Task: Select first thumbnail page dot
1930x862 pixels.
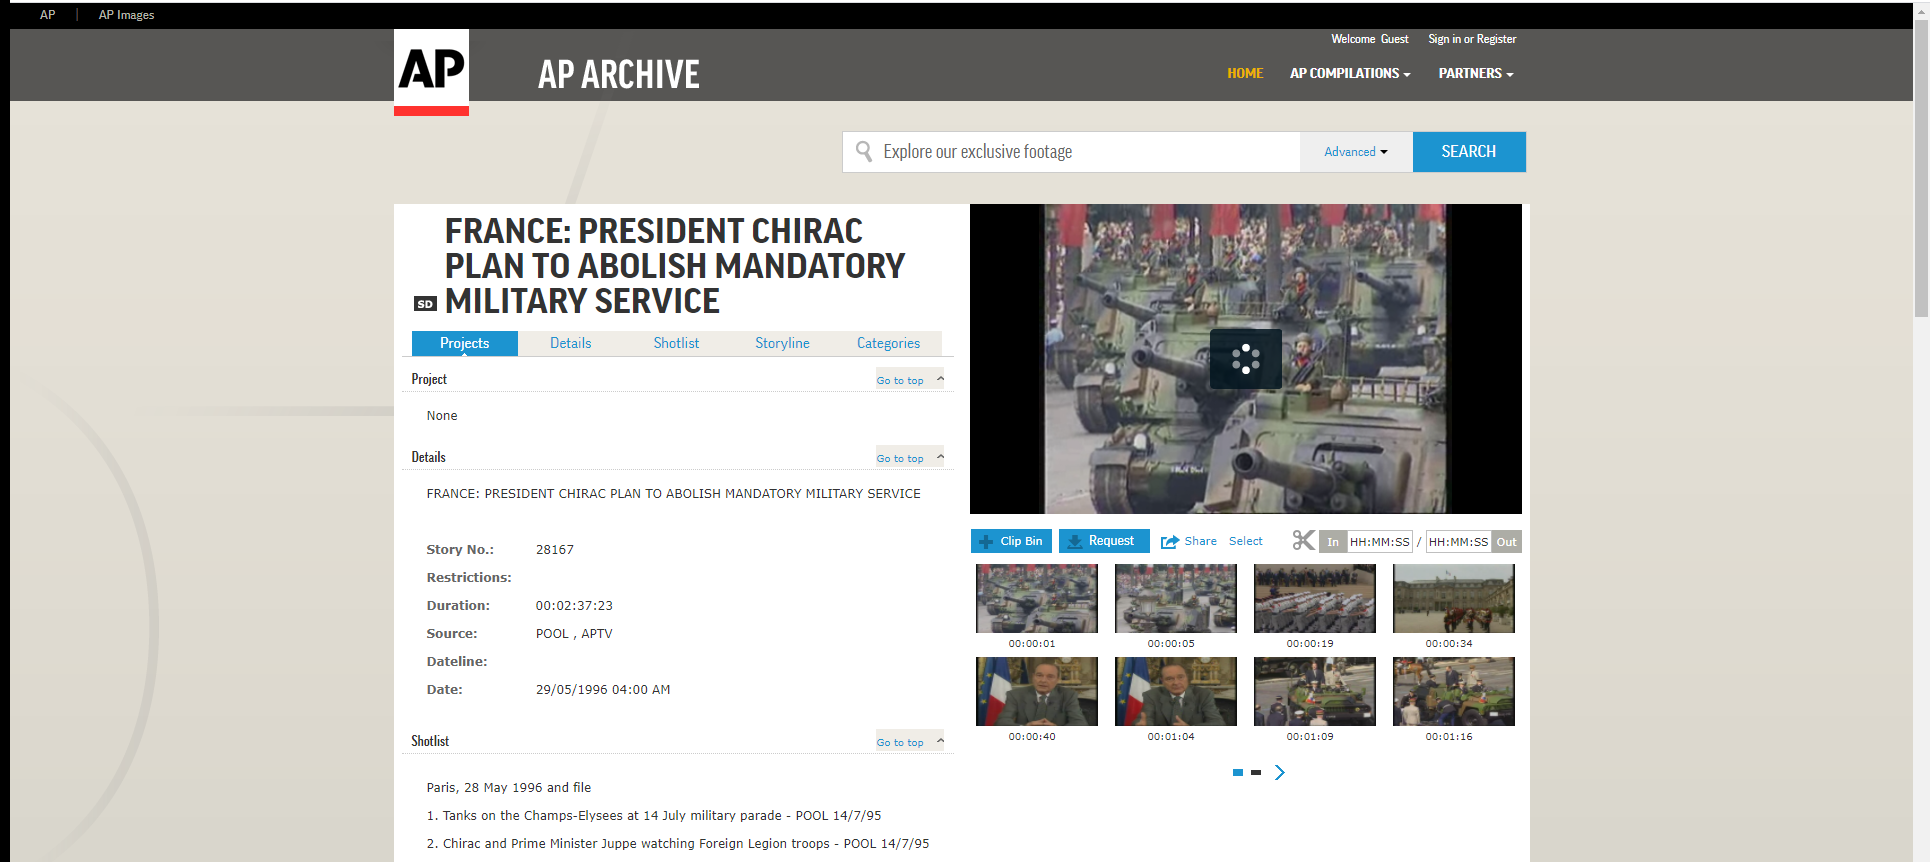Action: [x=1238, y=772]
